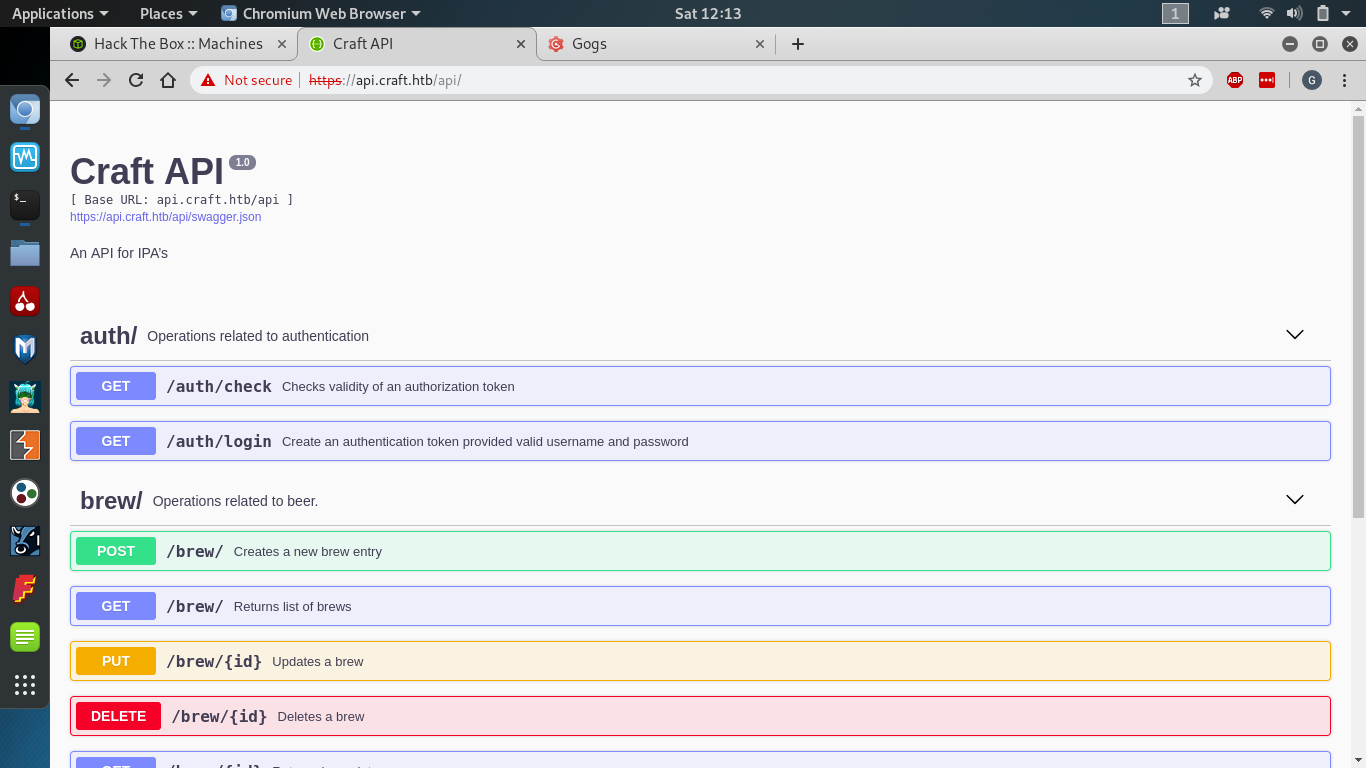Open Metasploit from the sidebar dock
Viewport: 1366px width, 768px height.
click(24, 349)
